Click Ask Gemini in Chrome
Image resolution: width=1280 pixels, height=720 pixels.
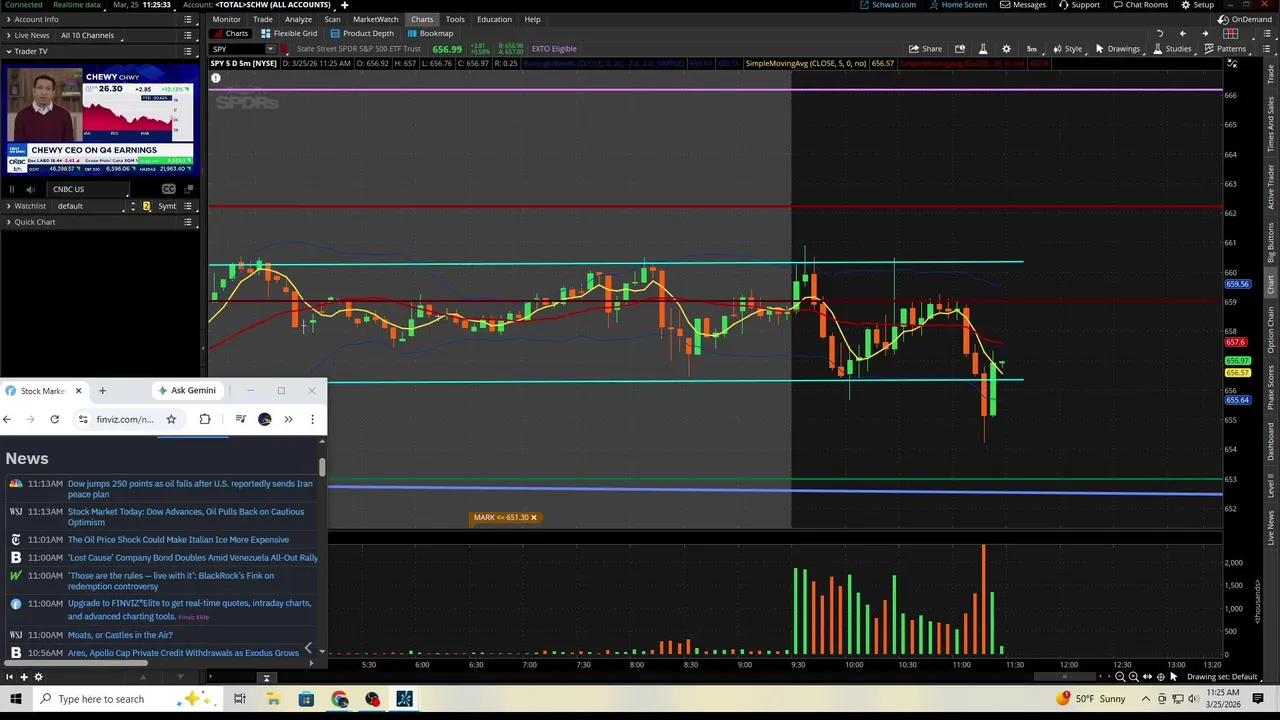point(187,390)
